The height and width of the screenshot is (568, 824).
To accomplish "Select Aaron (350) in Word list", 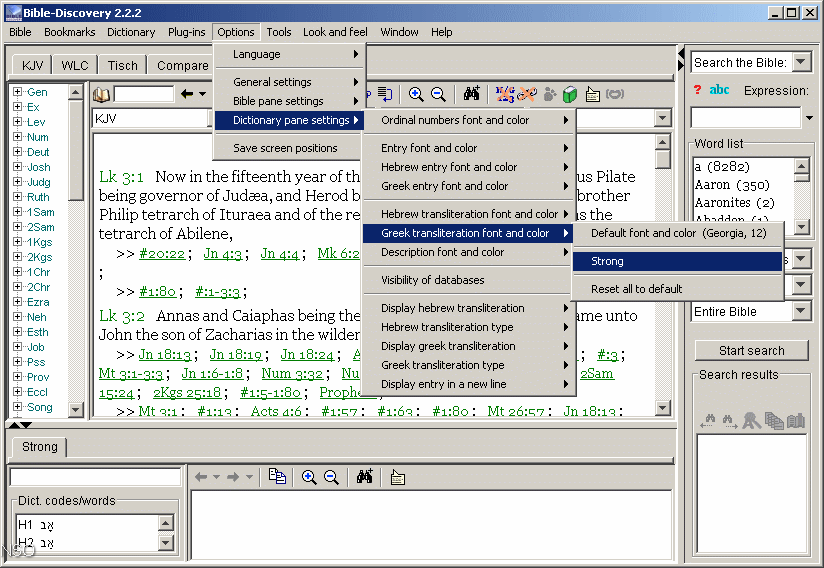I will (732, 185).
